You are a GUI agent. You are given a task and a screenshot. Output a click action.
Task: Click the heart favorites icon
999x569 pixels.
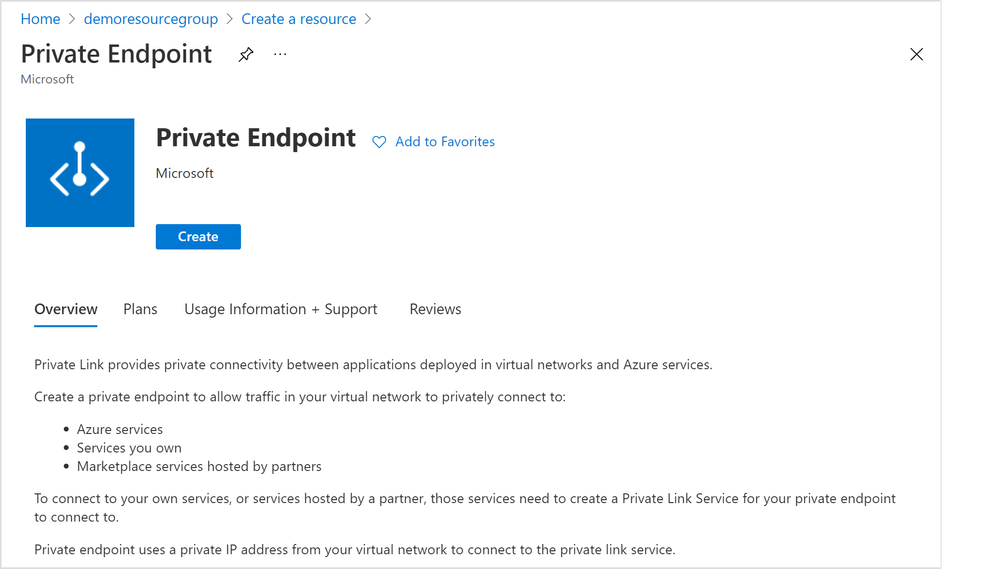tap(379, 142)
